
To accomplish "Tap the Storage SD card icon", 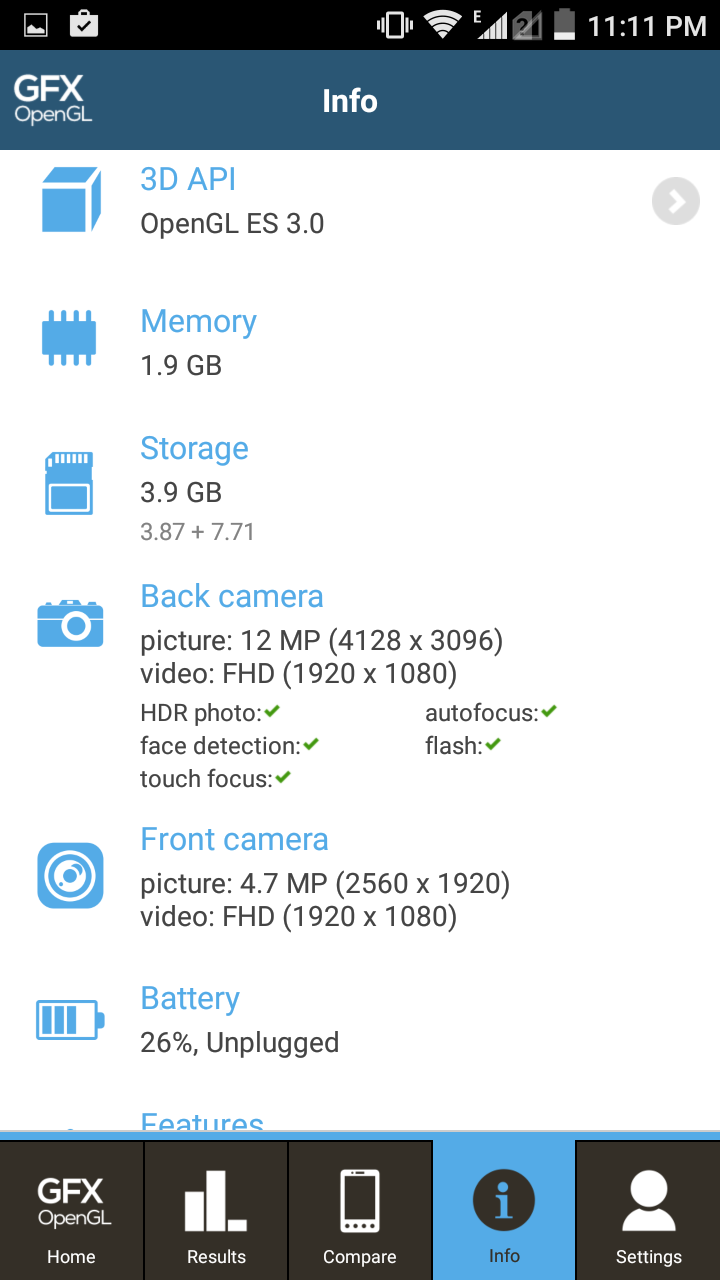I will click(69, 483).
